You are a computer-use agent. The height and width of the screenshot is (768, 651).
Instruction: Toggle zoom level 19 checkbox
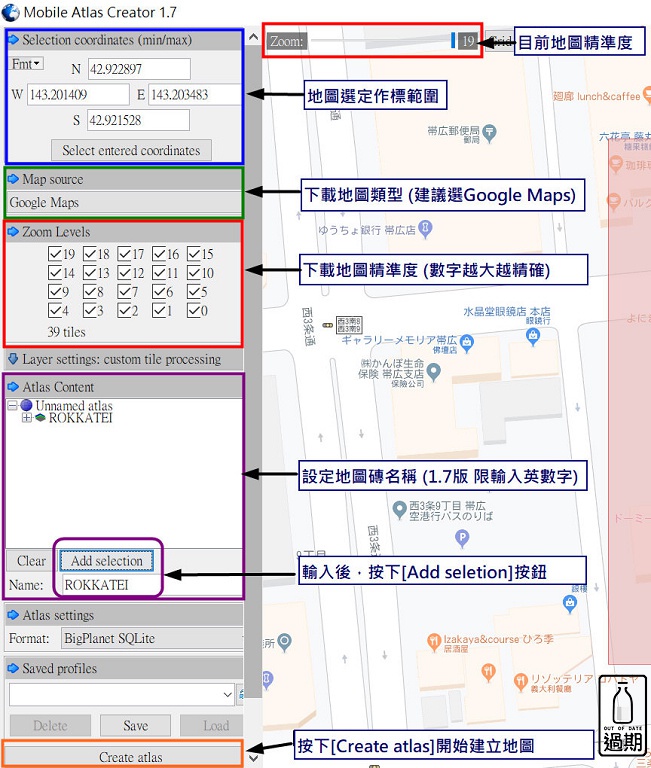click(x=54, y=254)
